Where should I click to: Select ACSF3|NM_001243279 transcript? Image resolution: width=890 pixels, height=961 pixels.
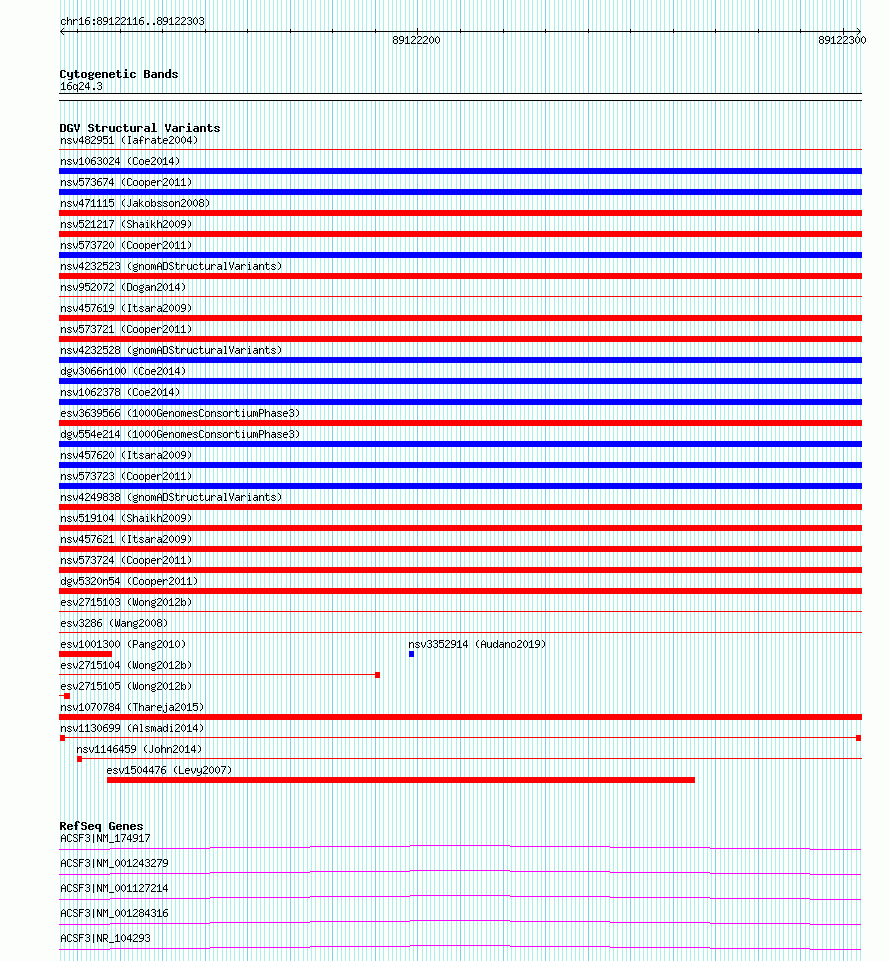[x=114, y=864]
